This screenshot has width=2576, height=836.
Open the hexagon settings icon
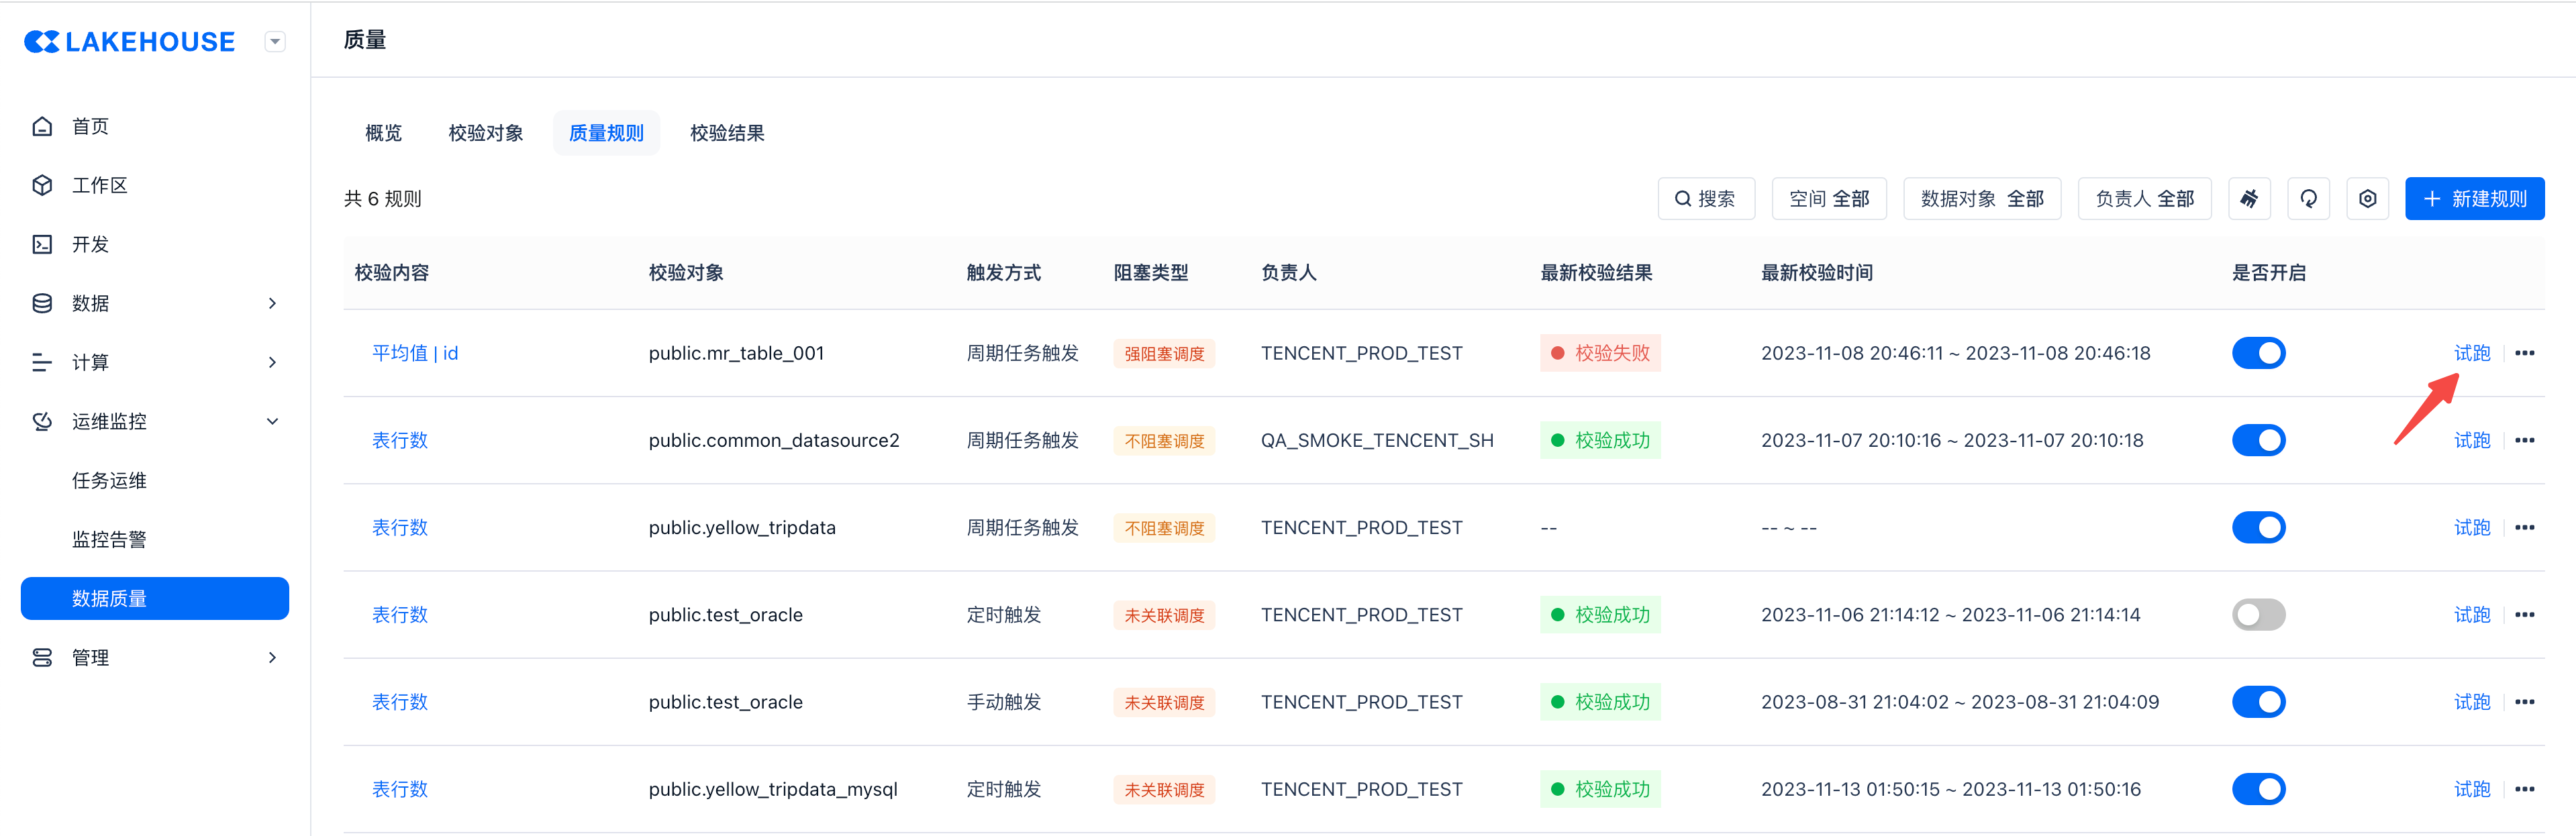[x=2367, y=199]
